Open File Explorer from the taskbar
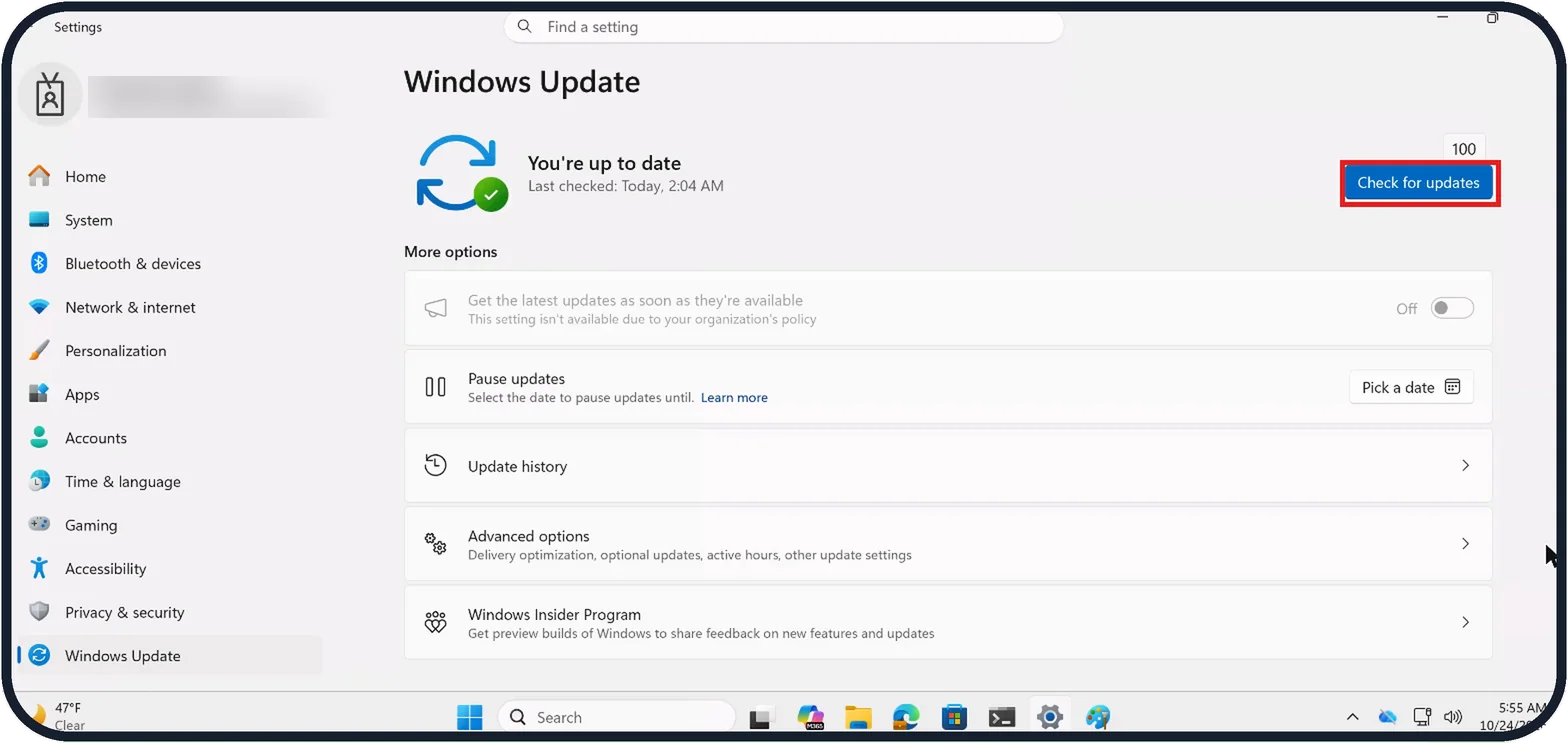Viewport: 1568px width, 743px height. tap(858, 717)
